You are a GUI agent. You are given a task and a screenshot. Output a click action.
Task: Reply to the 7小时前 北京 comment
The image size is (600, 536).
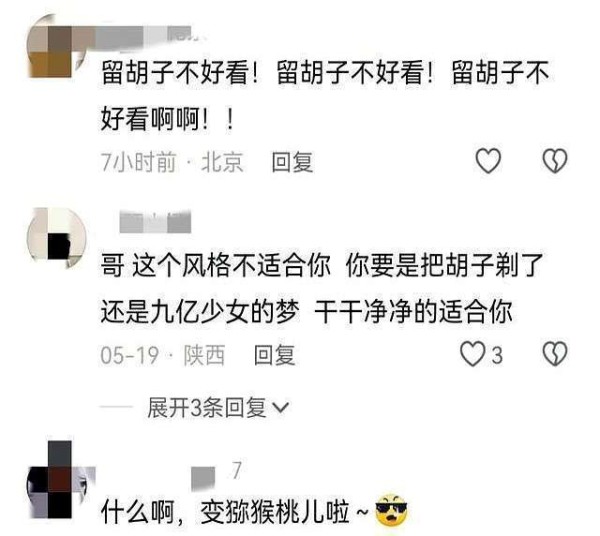coord(292,162)
